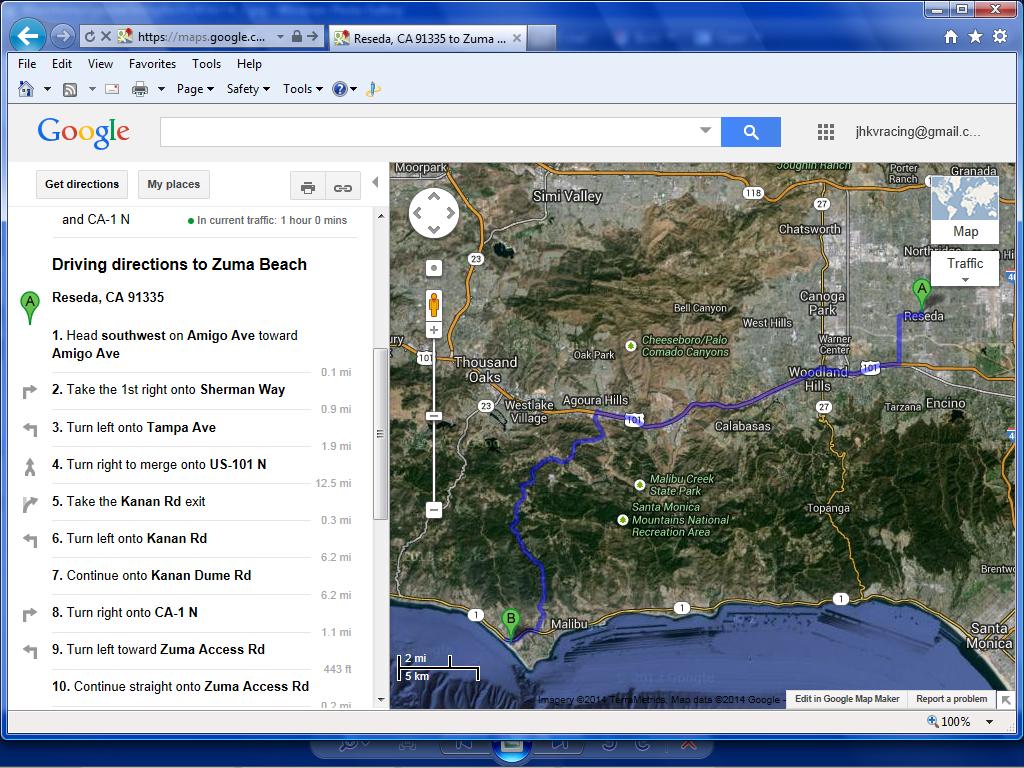Open the Help icon dropdown arrow
The width and height of the screenshot is (1024, 768).
pyautogui.click(x=353, y=89)
